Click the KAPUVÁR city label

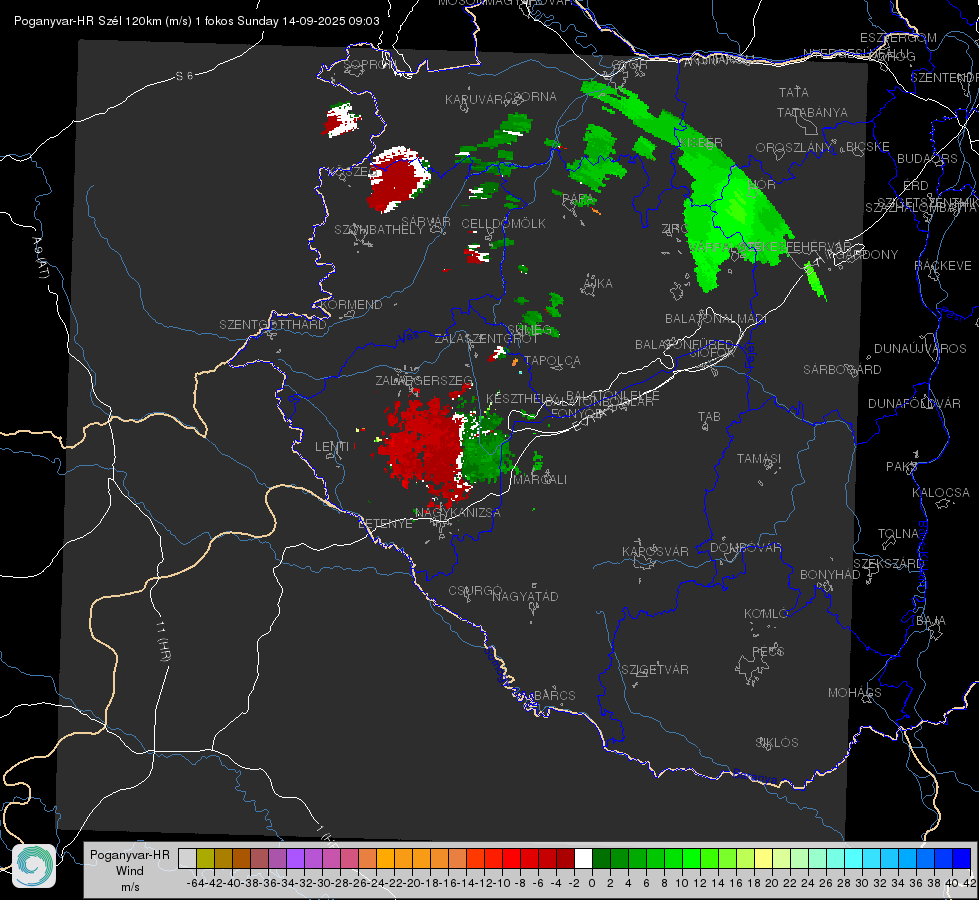(x=475, y=100)
